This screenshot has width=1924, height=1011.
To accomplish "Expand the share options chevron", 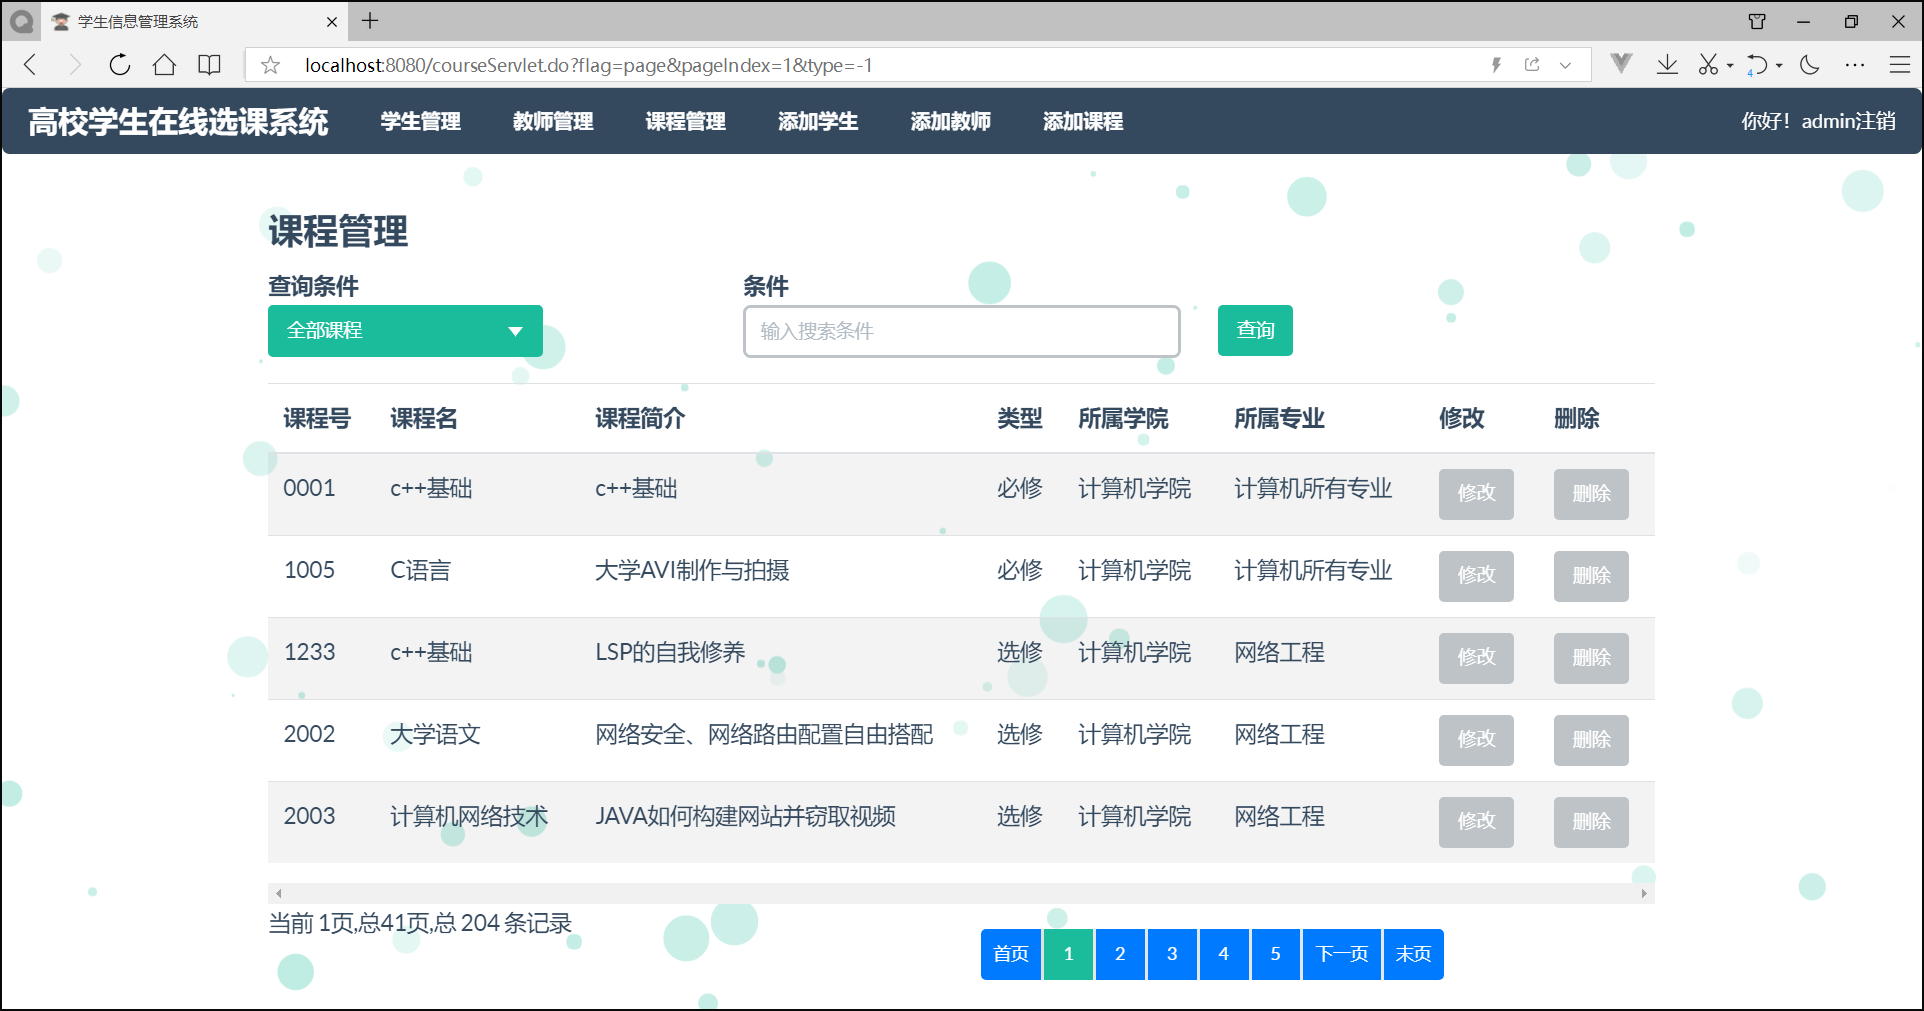I will pyautogui.click(x=1566, y=65).
